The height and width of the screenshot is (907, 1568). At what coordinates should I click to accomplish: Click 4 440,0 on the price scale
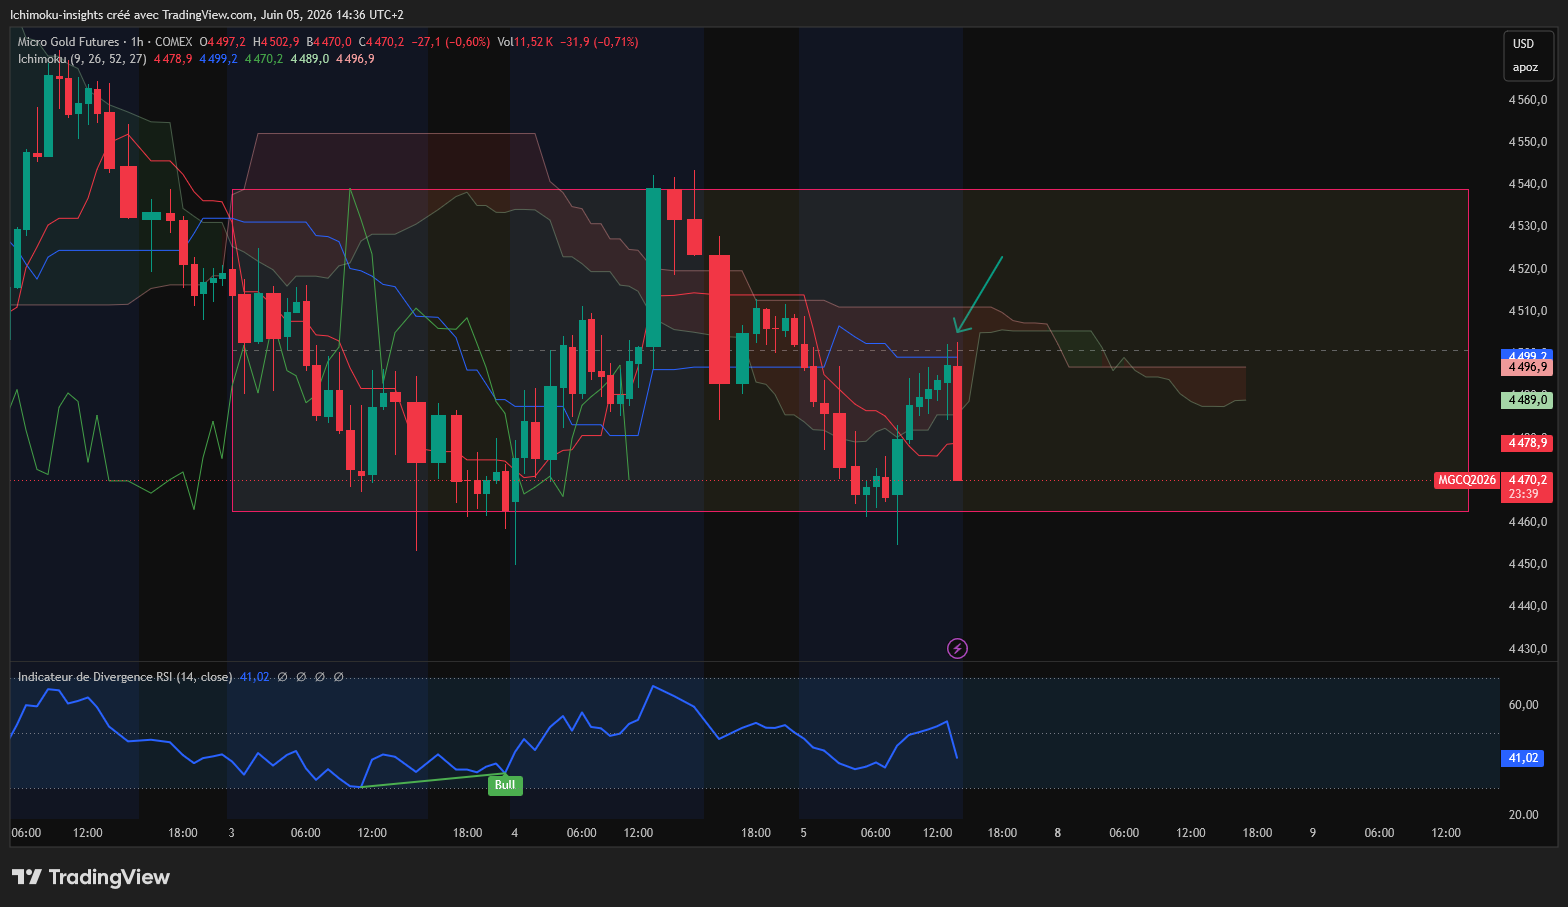(1528, 606)
